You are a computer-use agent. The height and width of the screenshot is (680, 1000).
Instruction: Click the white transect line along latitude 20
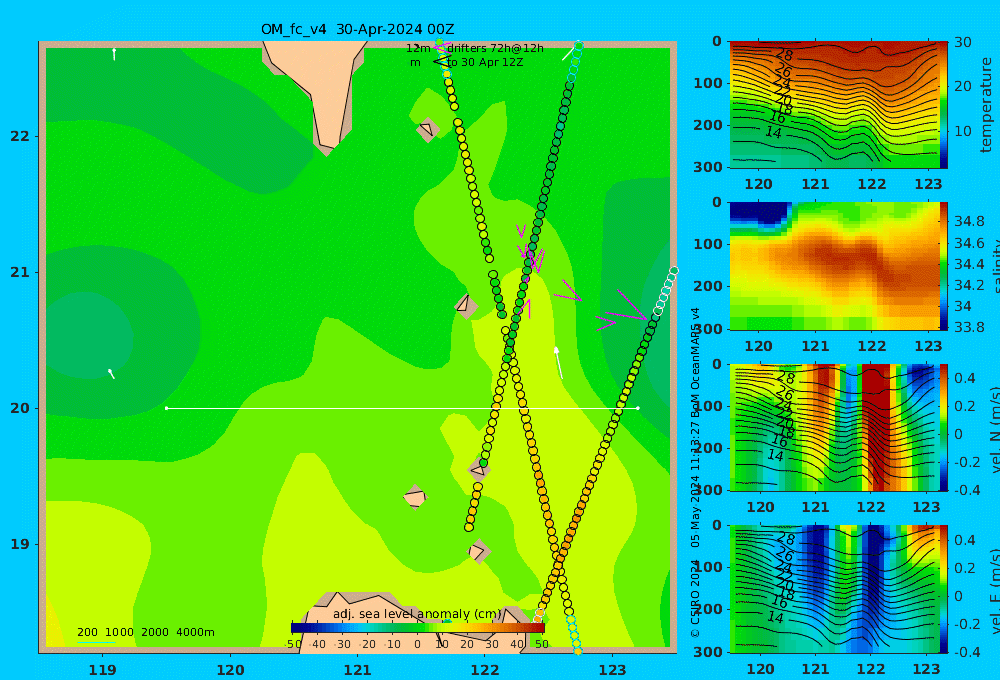coord(402,408)
